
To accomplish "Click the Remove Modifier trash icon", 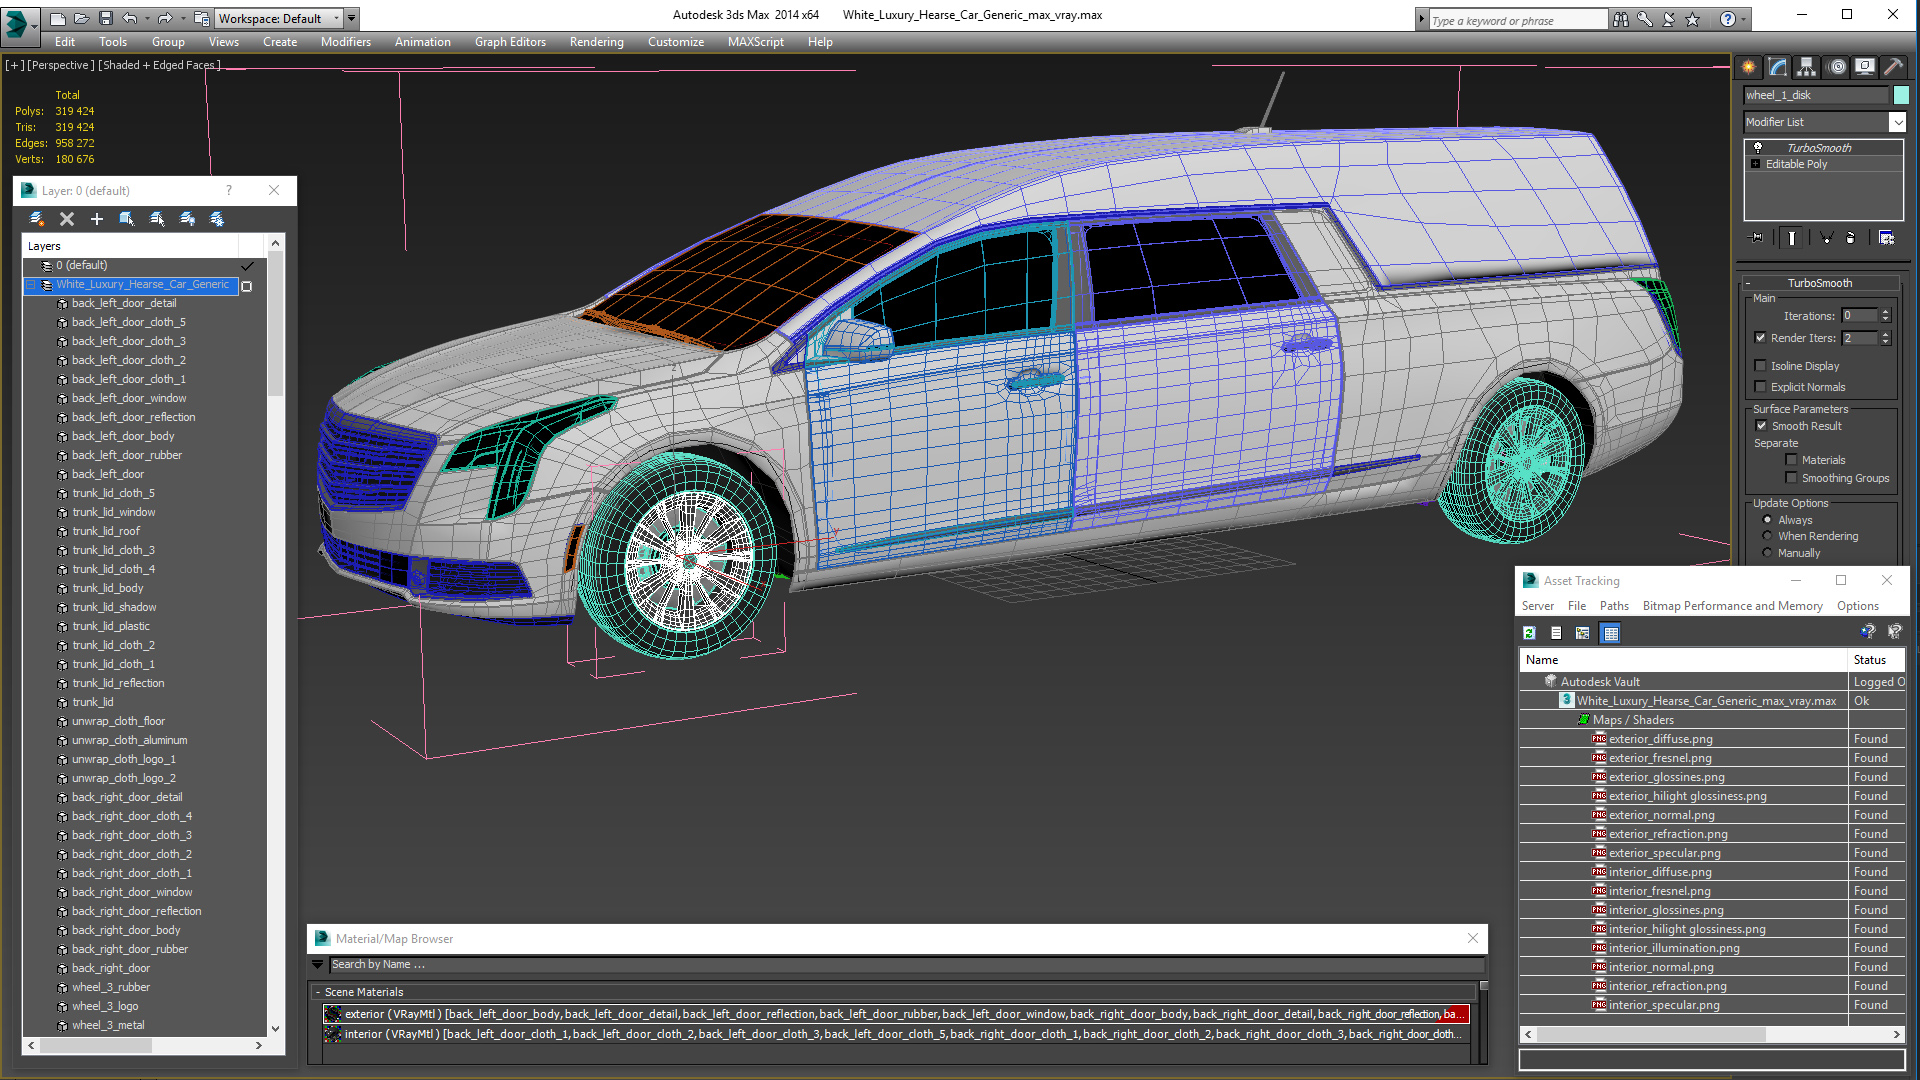I will (1850, 238).
